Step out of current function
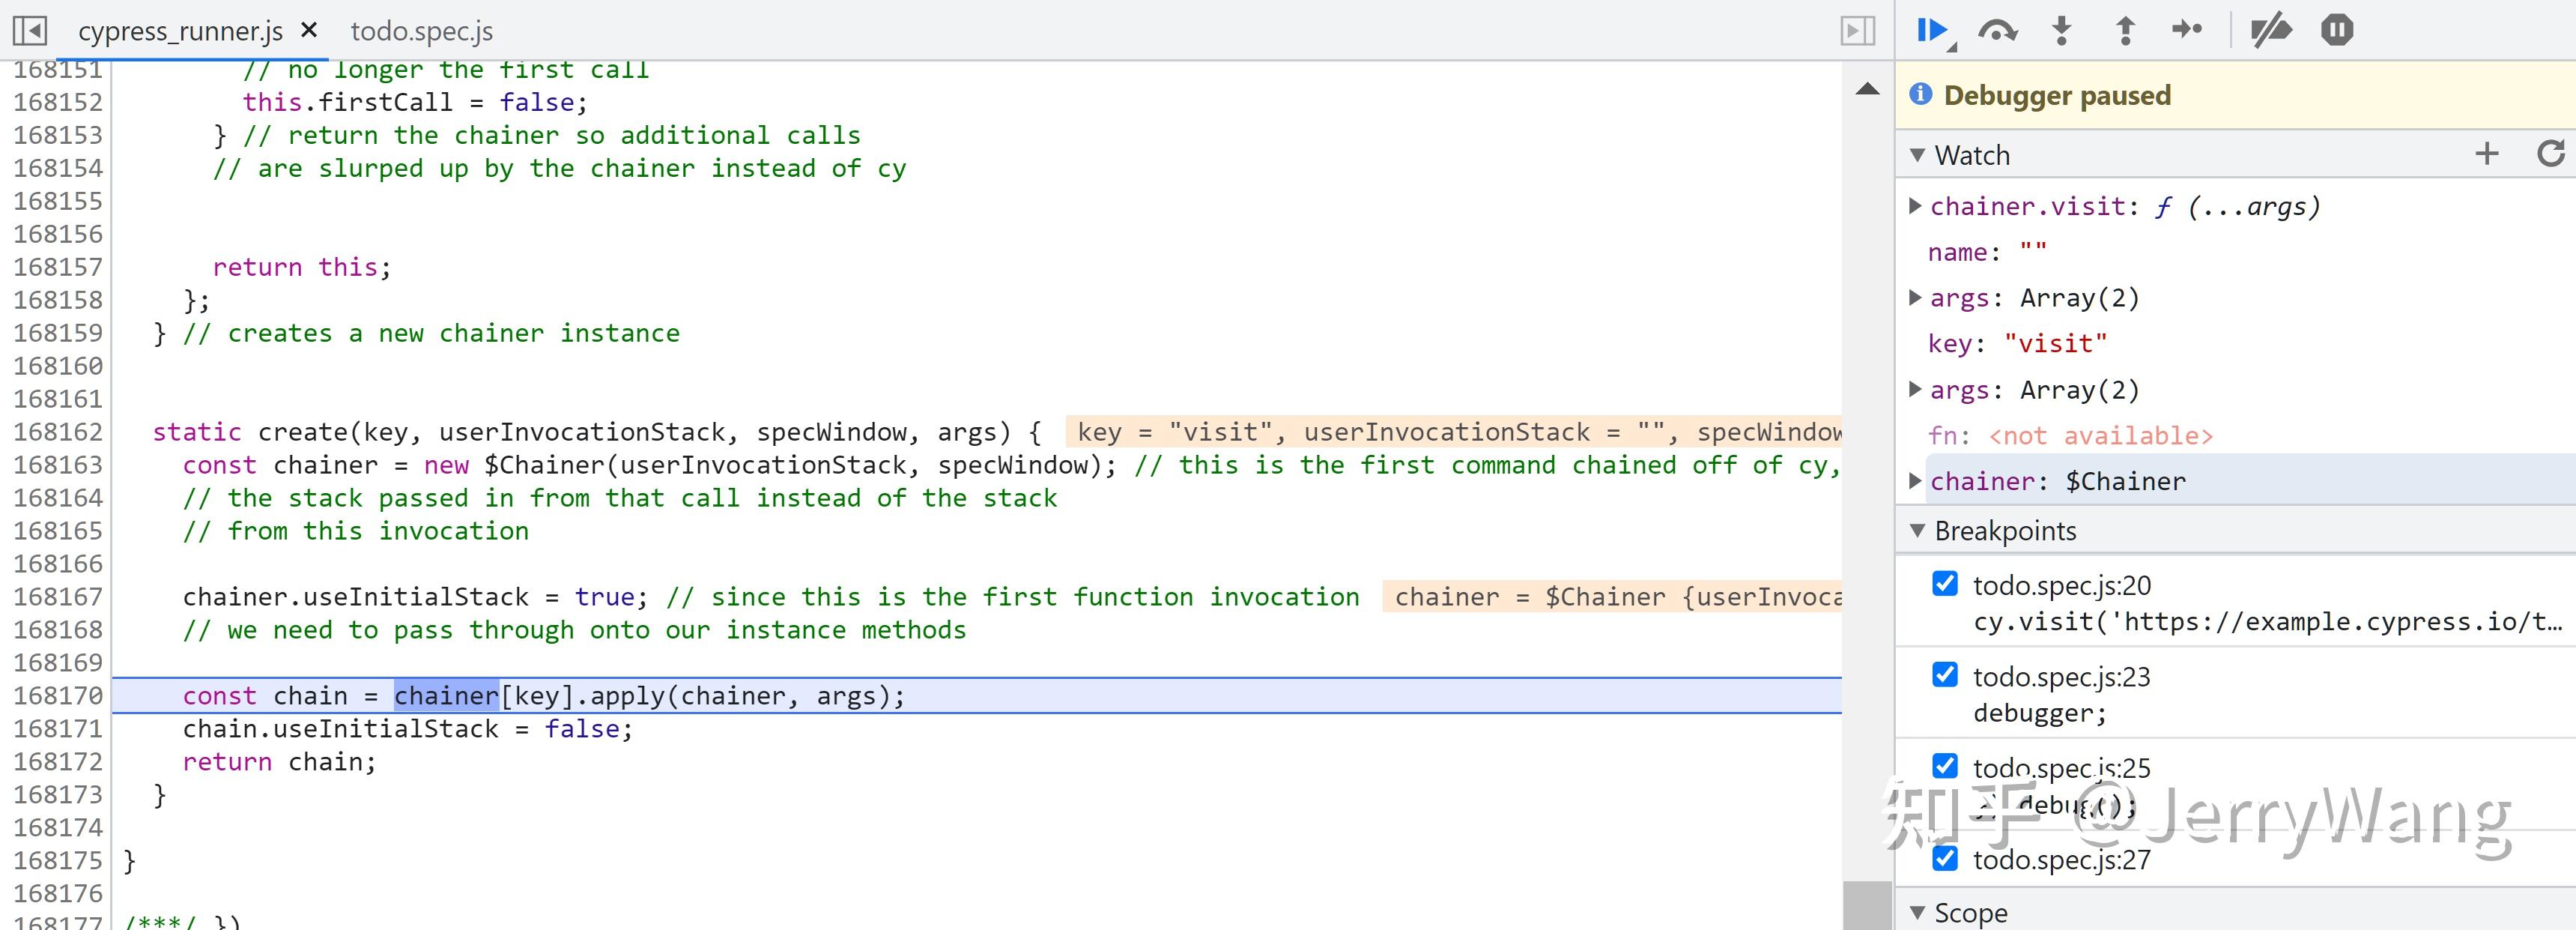The width and height of the screenshot is (2576, 930). point(2125,30)
